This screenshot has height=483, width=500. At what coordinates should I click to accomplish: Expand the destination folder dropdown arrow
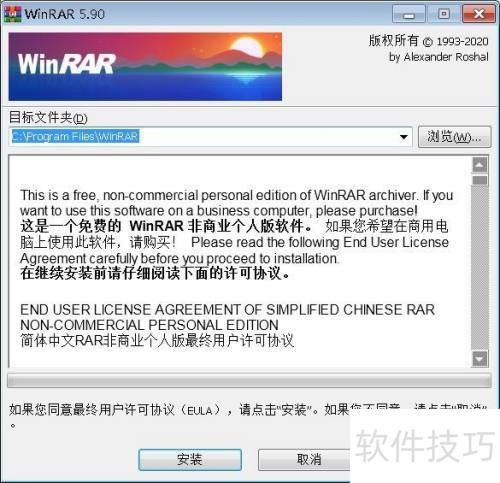tap(404, 137)
